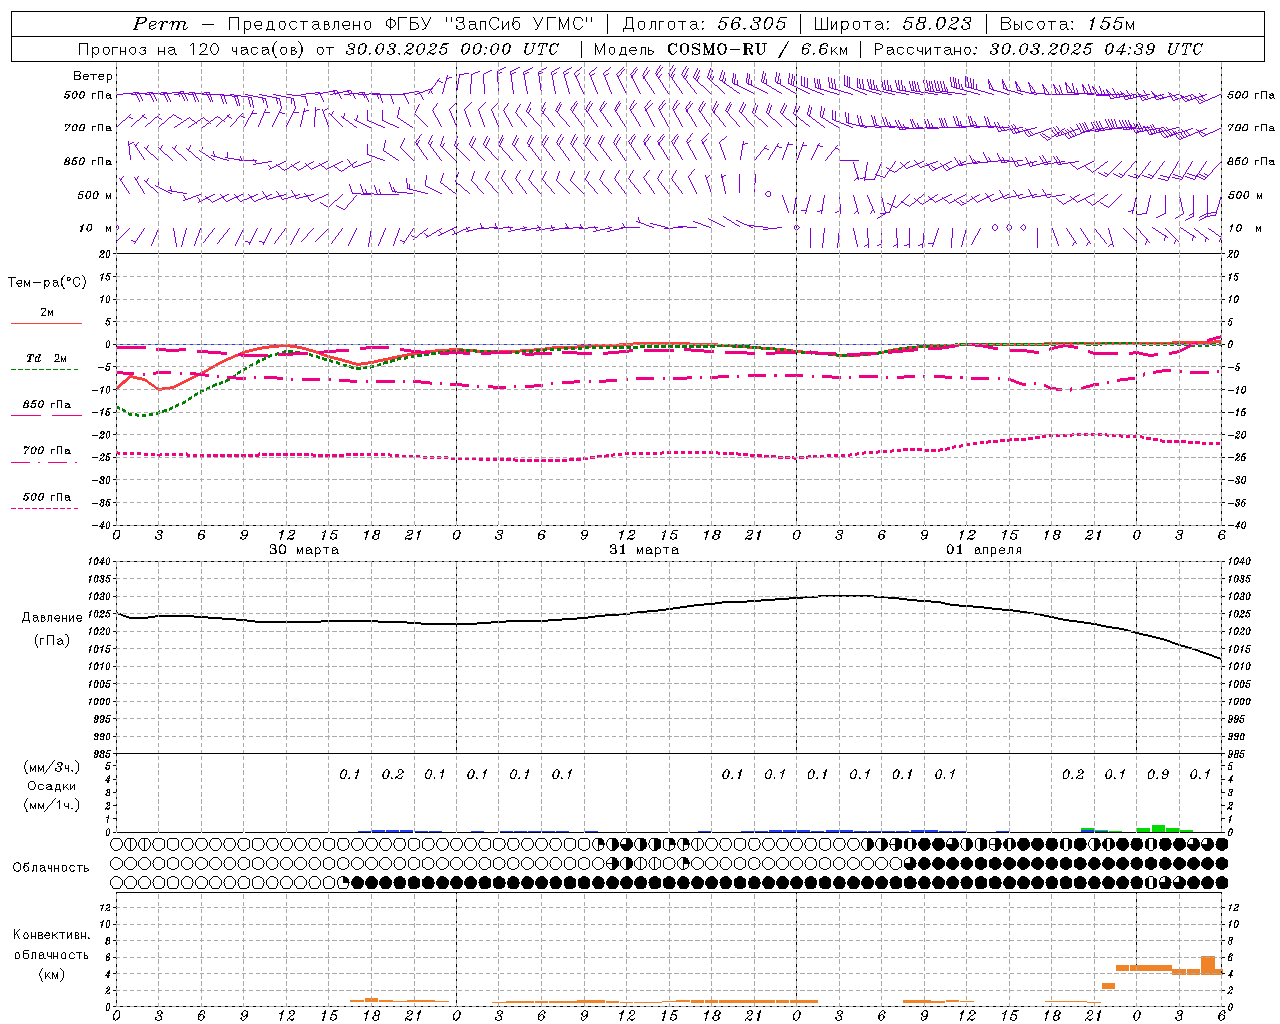Screen dimensions: 1280x1024
Task: Click the station name "Perm" in header
Action: click(160, 24)
